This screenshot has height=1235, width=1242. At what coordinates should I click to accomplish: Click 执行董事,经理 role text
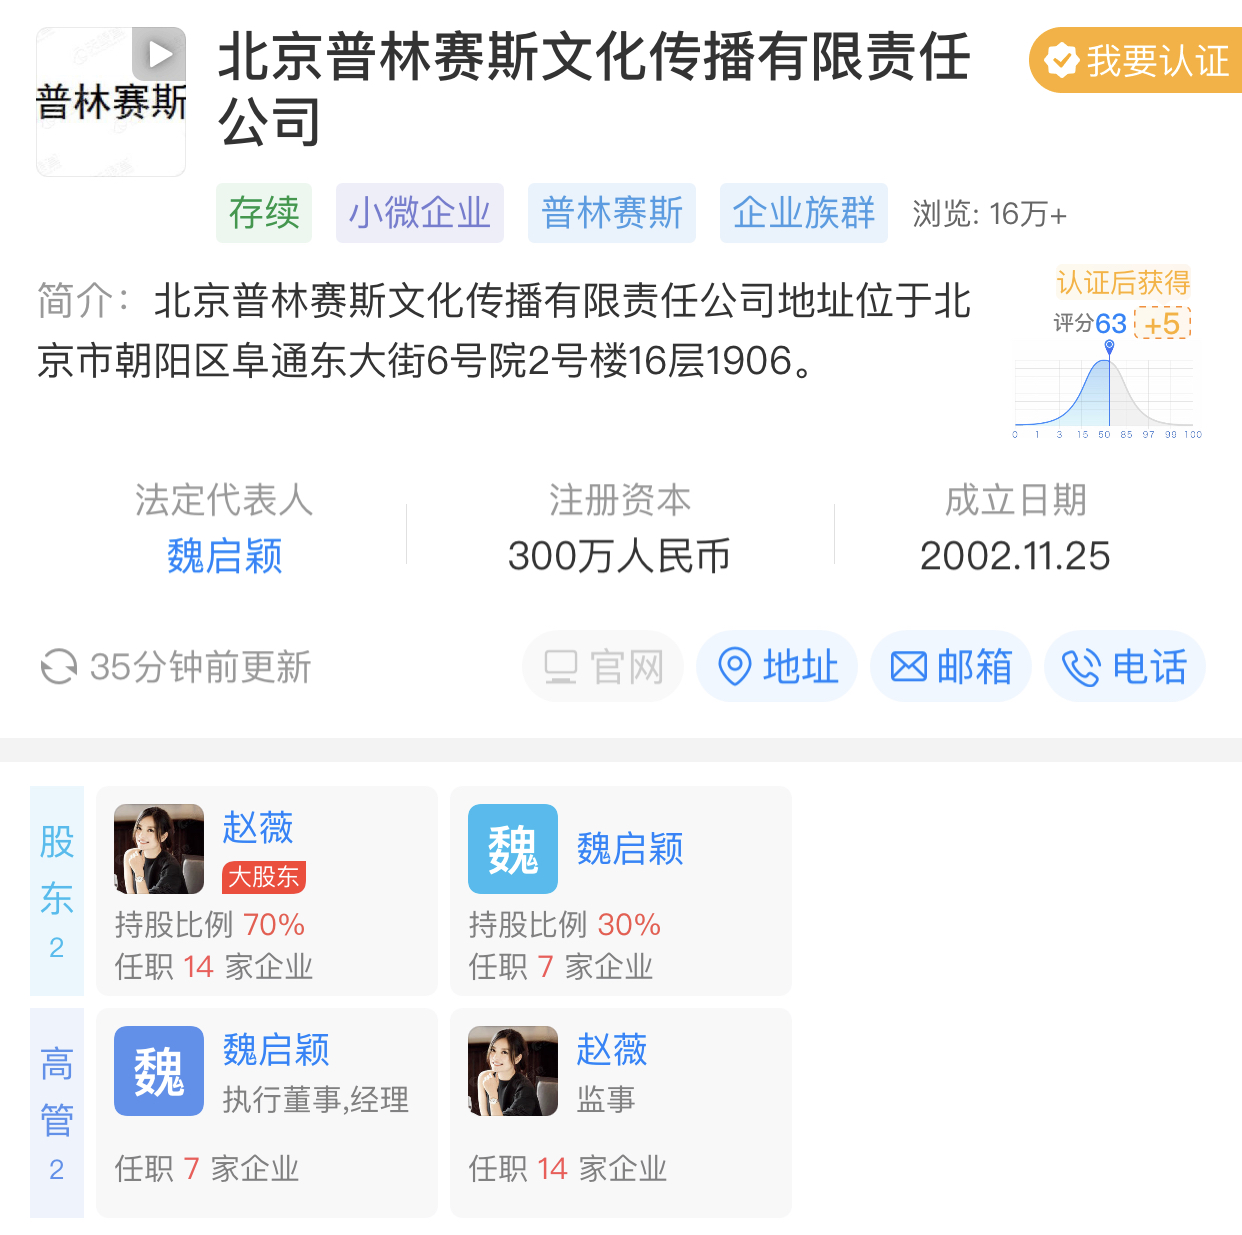pyautogui.click(x=316, y=1100)
